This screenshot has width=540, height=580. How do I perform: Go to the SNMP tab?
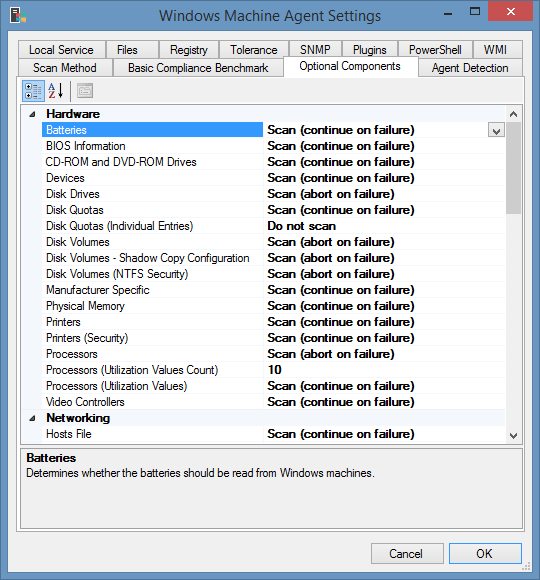(315, 50)
